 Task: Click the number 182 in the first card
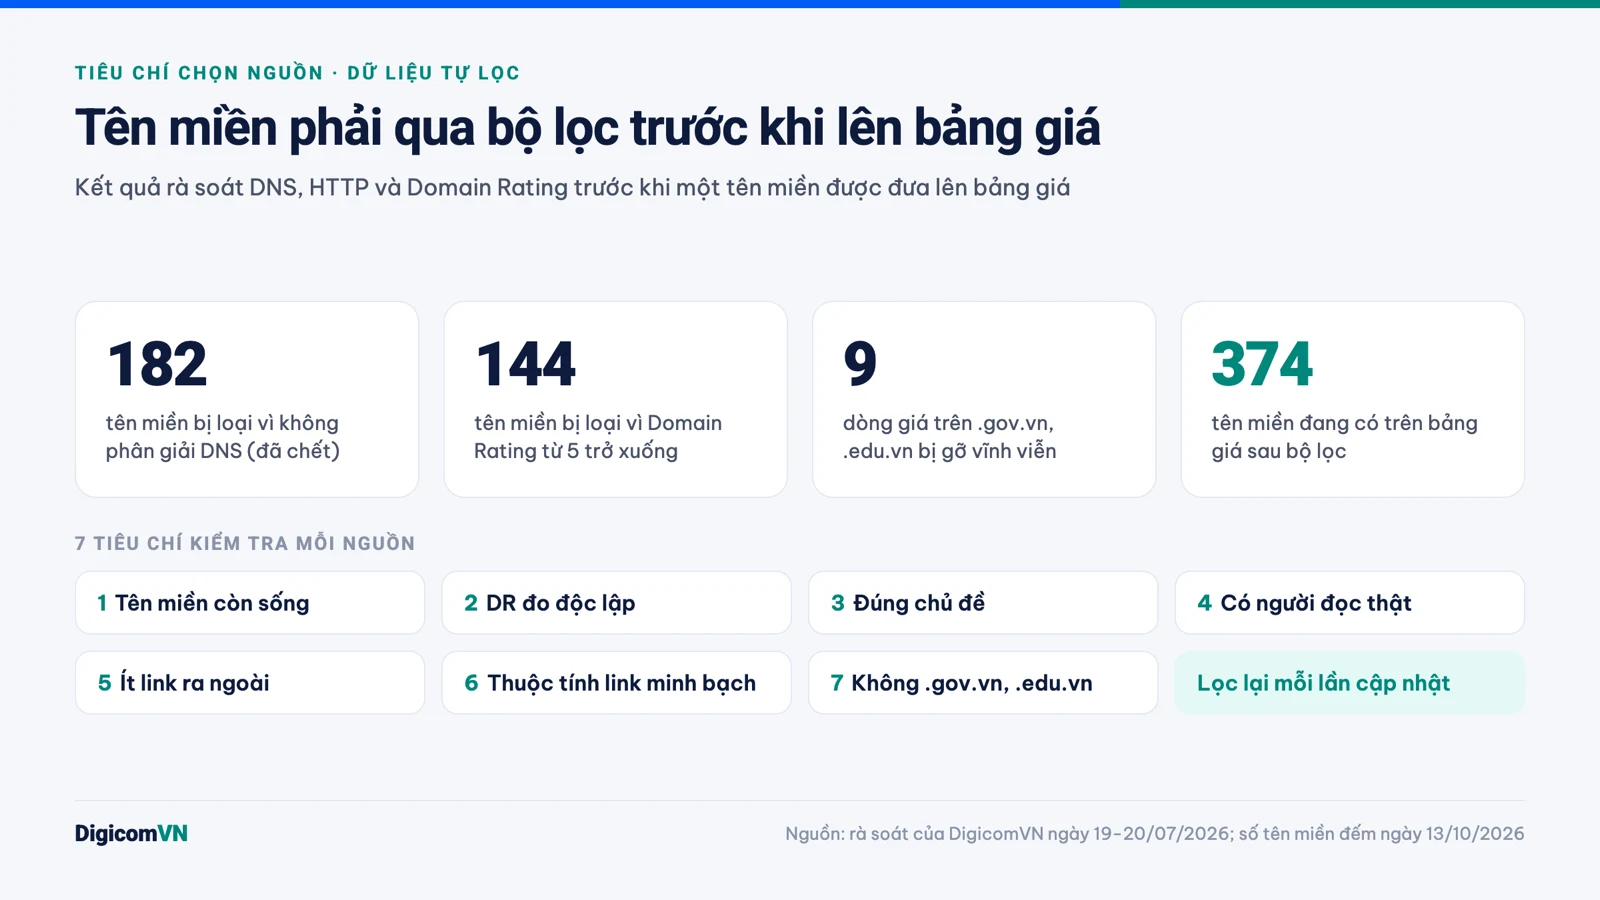point(157,364)
